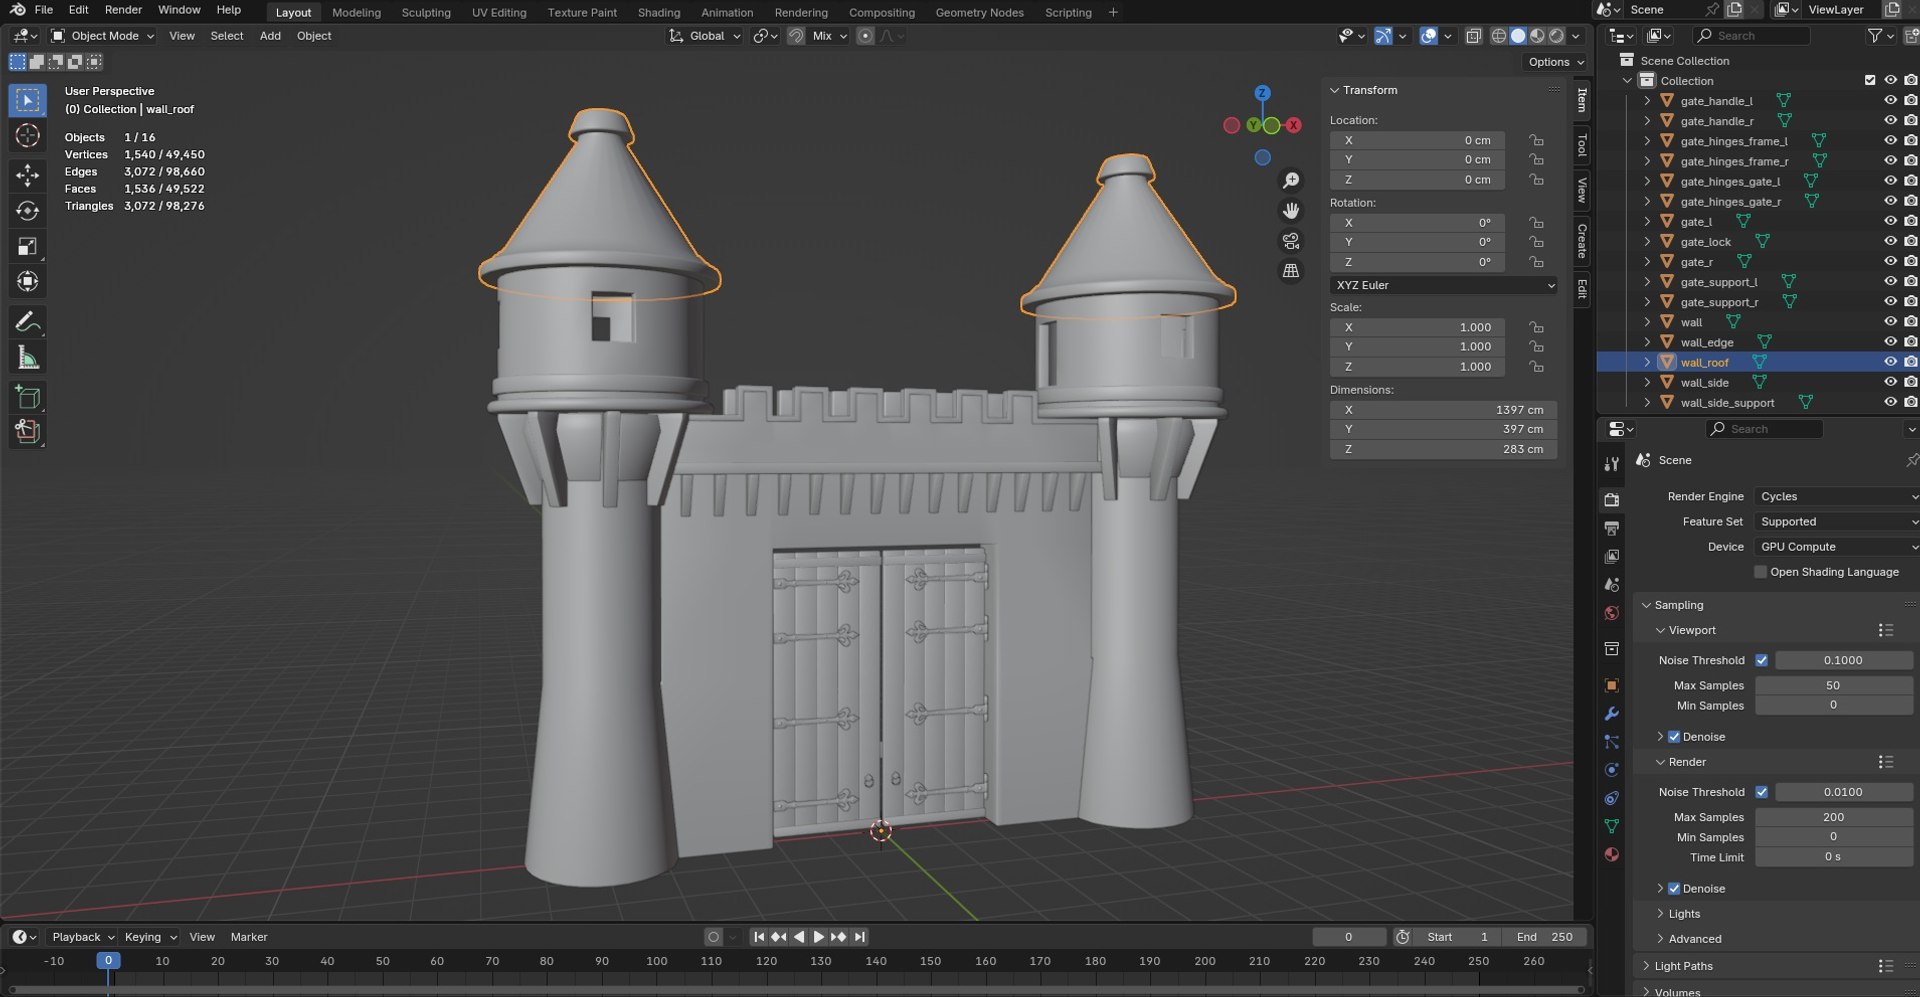Hide wall_roof with eye icon
The width and height of the screenshot is (1920, 997).
[1890, 362]
